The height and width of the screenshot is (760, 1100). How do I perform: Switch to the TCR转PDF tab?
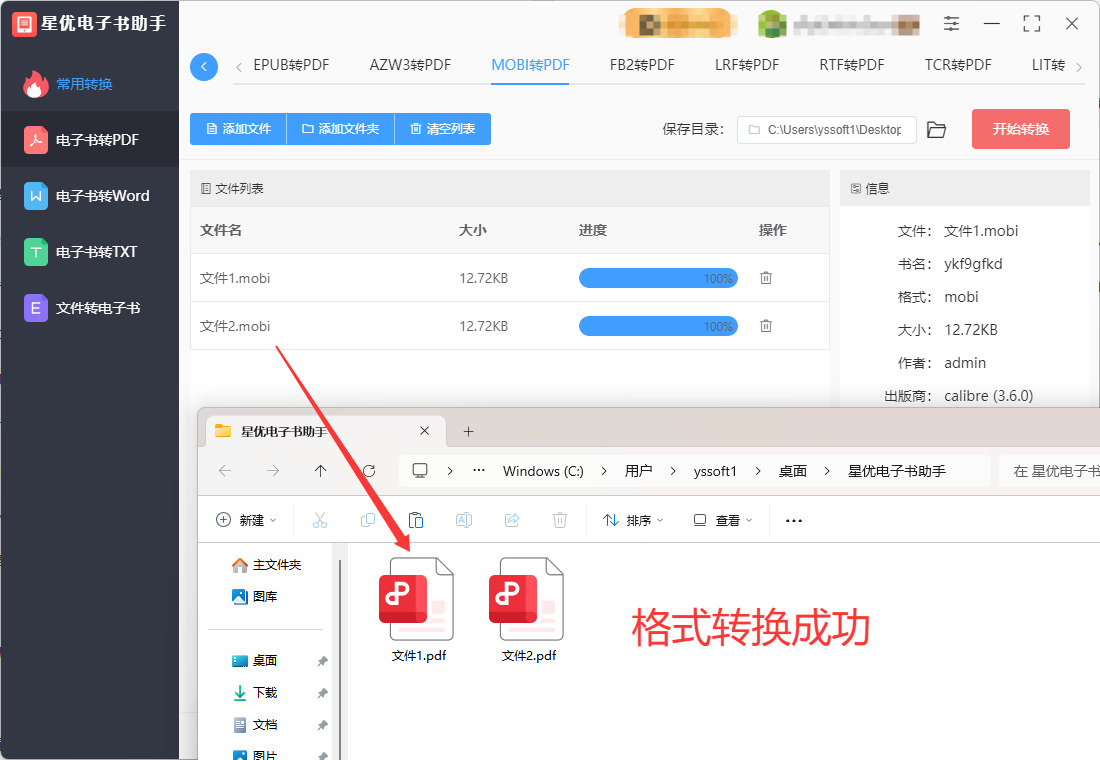tap(958, 65)
